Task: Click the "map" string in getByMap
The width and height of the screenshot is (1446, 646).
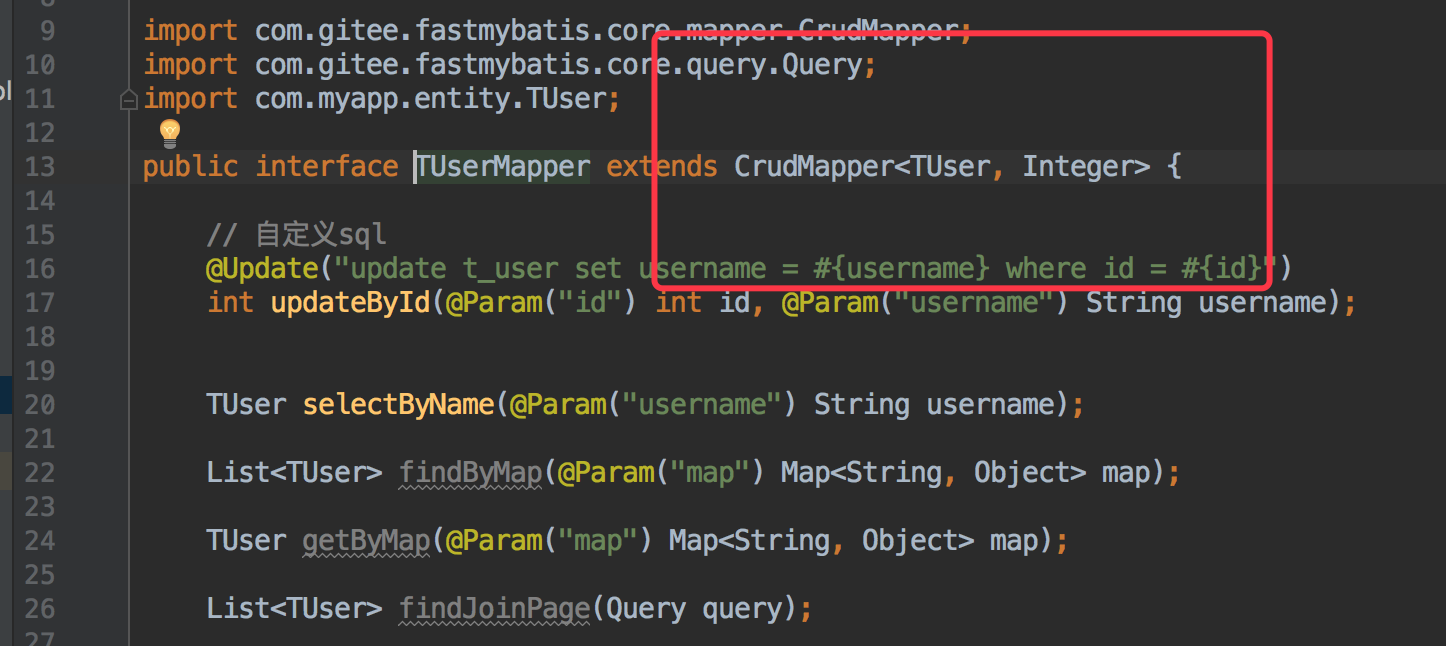Action: point(598,540)
